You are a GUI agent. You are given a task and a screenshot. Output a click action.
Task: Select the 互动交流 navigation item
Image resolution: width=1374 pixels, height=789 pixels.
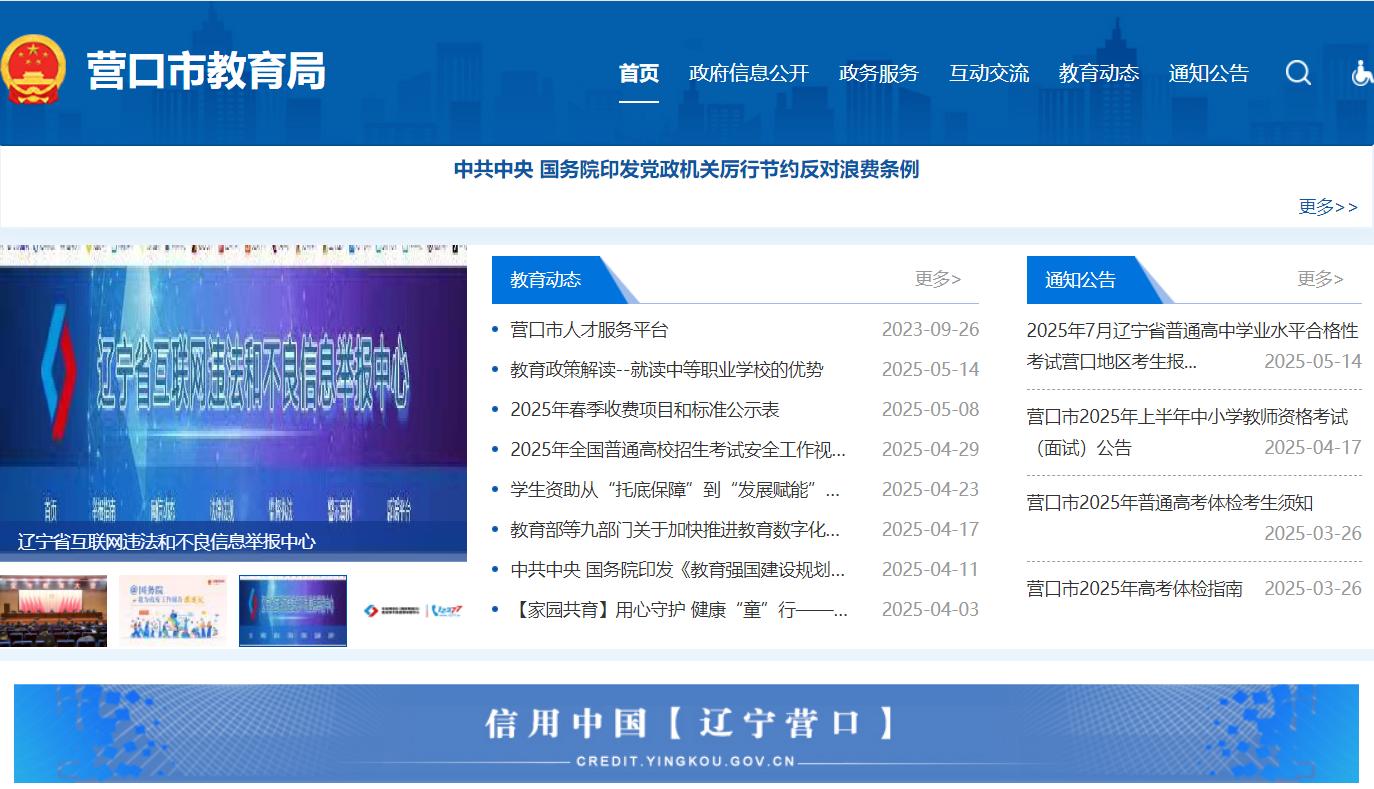(988, 73)
